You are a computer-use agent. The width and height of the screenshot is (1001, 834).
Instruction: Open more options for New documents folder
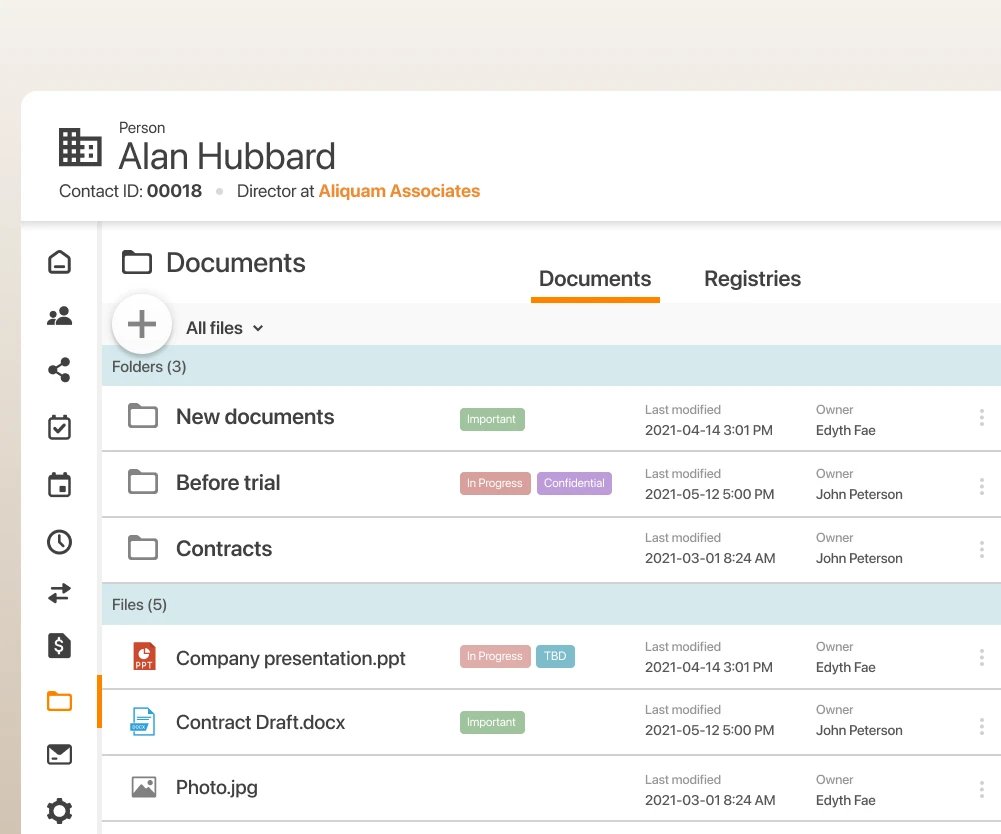coord(981,418)
